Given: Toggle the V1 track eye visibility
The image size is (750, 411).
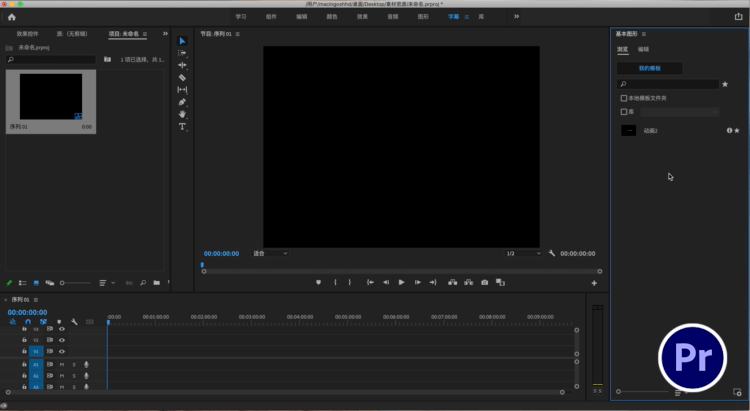Looking at the screenshot, I should tap(62, 351).
